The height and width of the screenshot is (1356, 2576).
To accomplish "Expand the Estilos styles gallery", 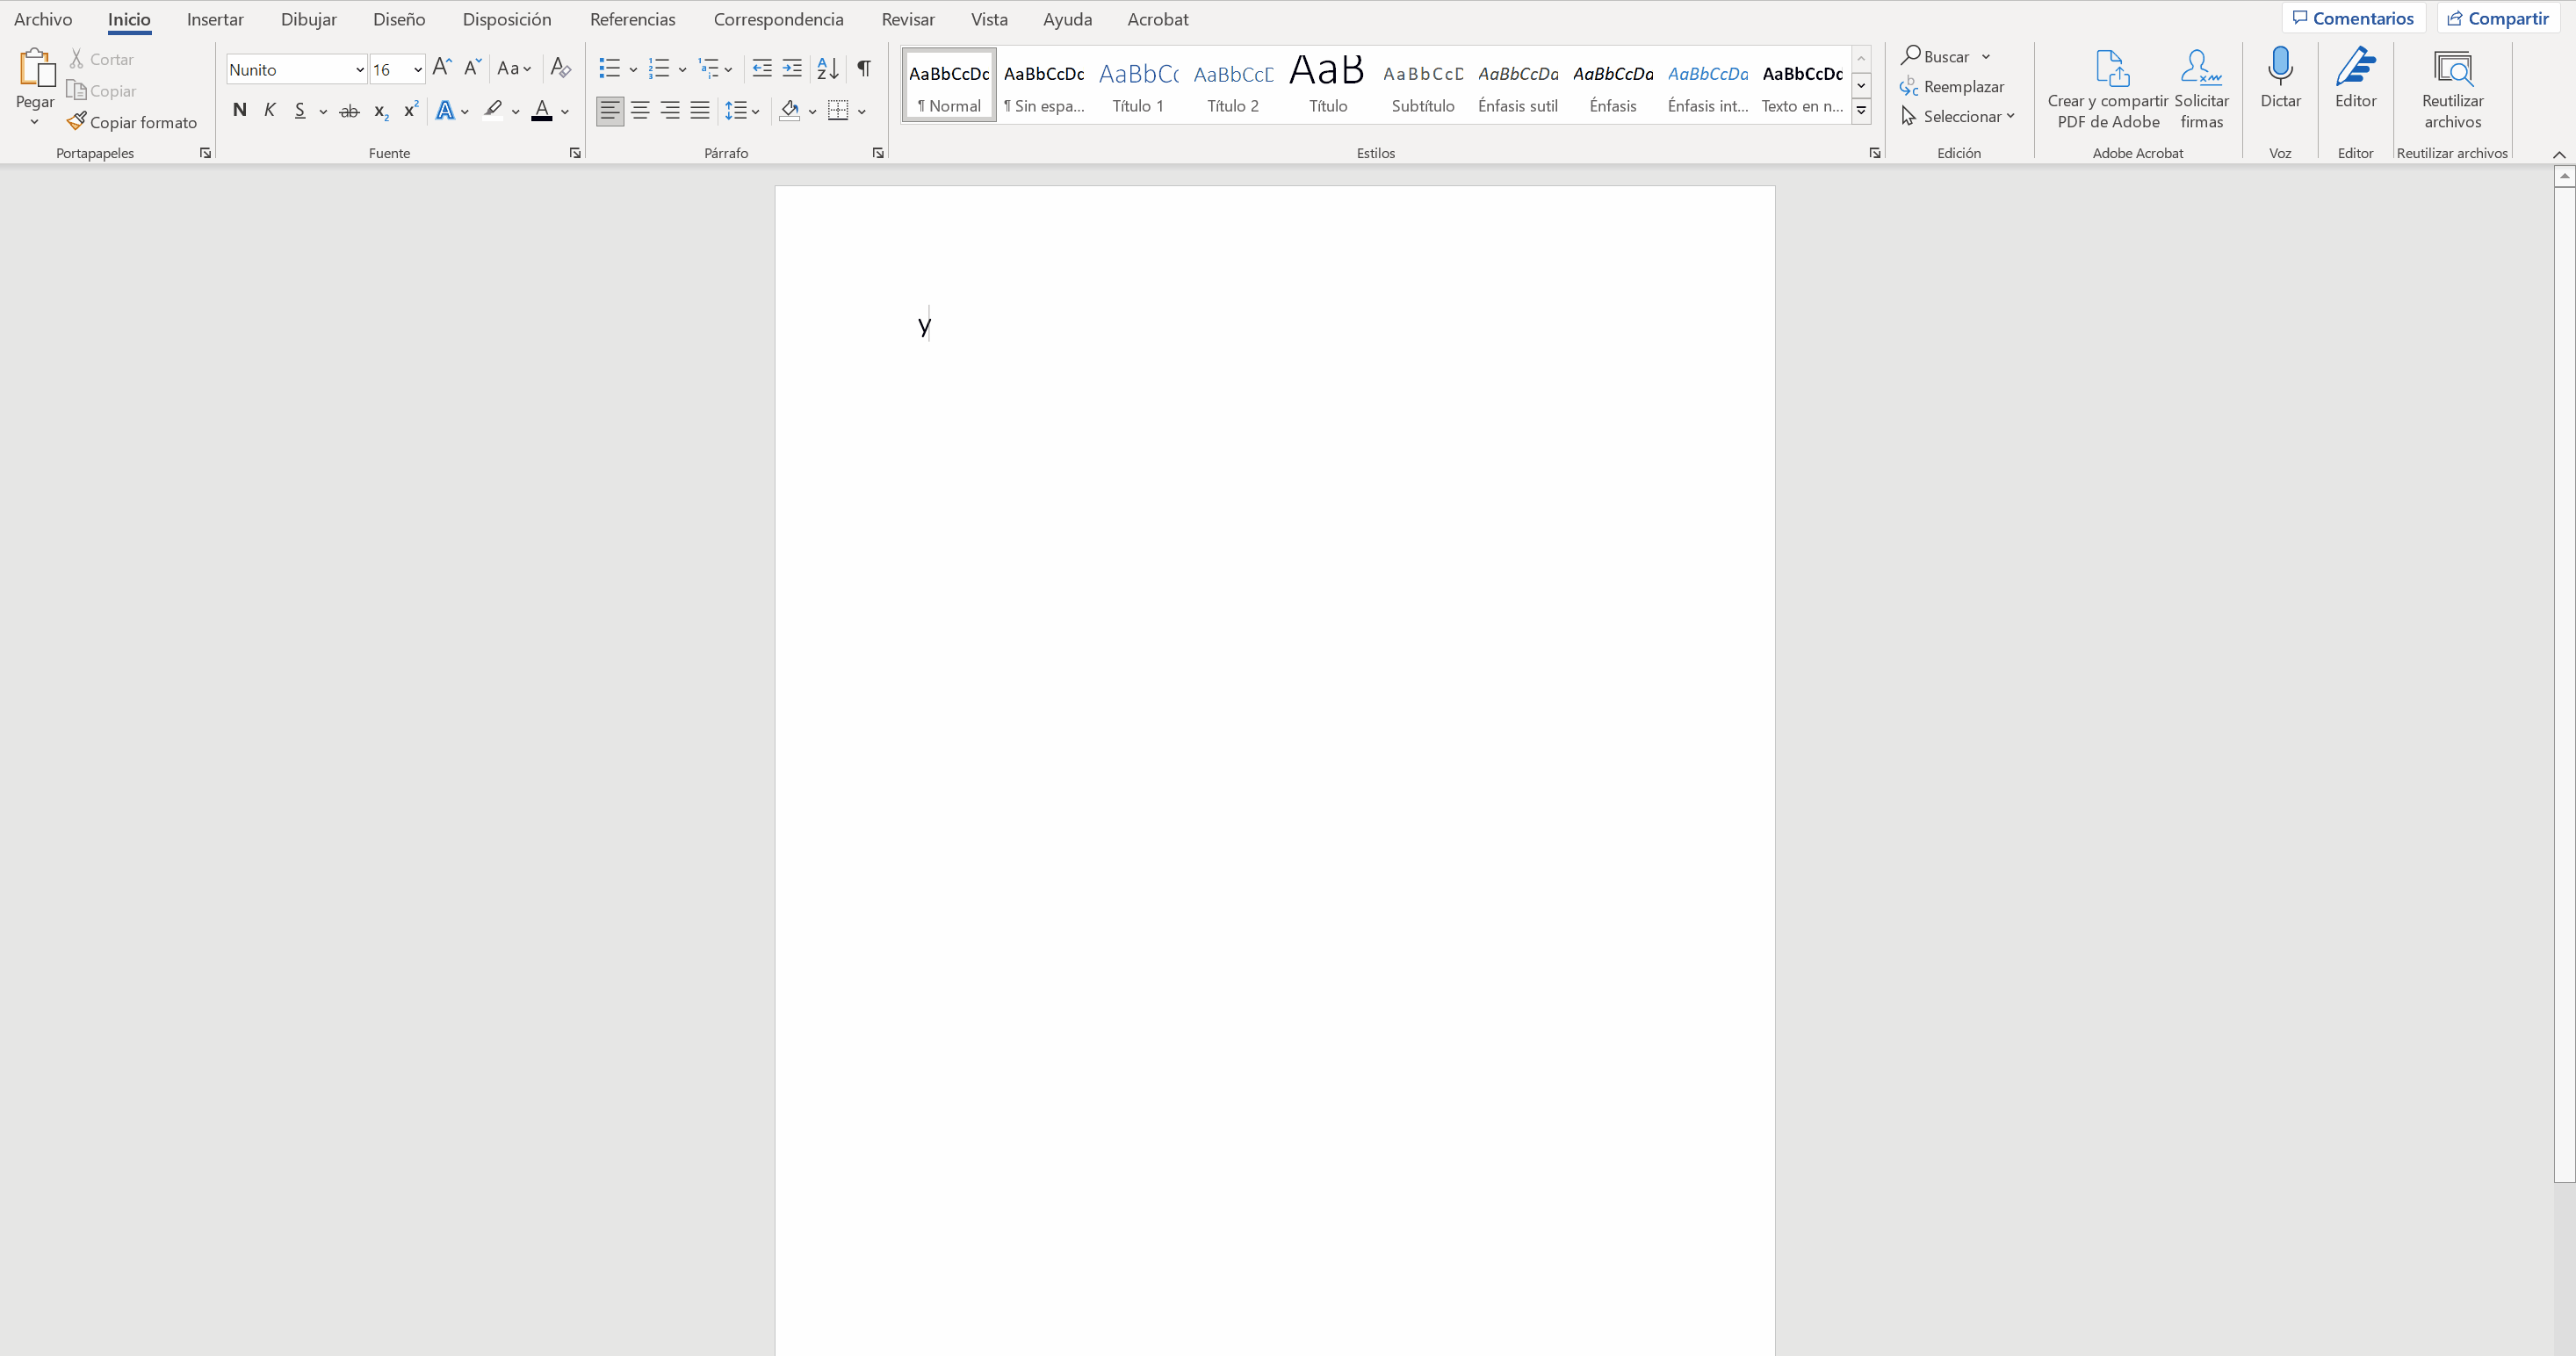I will [1862, 116].
